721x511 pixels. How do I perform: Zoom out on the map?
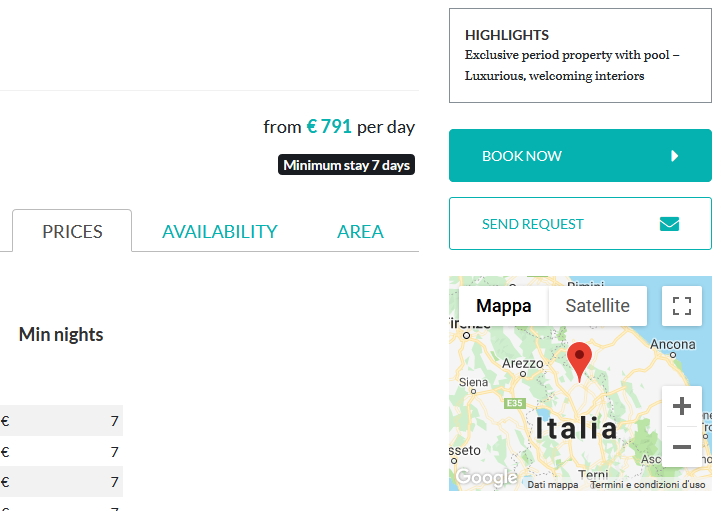point(681,447)
